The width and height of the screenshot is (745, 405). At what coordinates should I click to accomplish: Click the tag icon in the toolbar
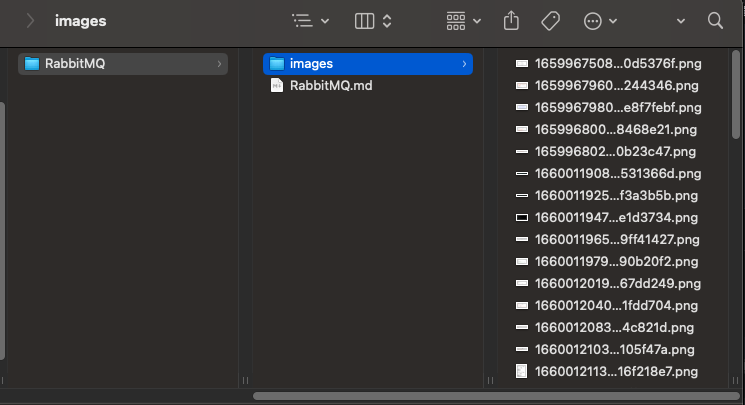tap(550, 21)
